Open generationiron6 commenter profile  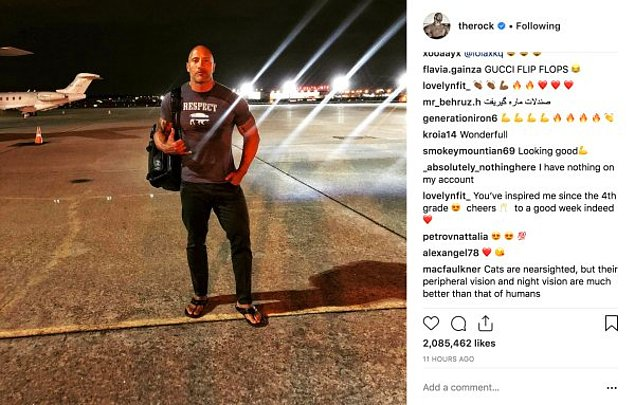click(460, 118)
